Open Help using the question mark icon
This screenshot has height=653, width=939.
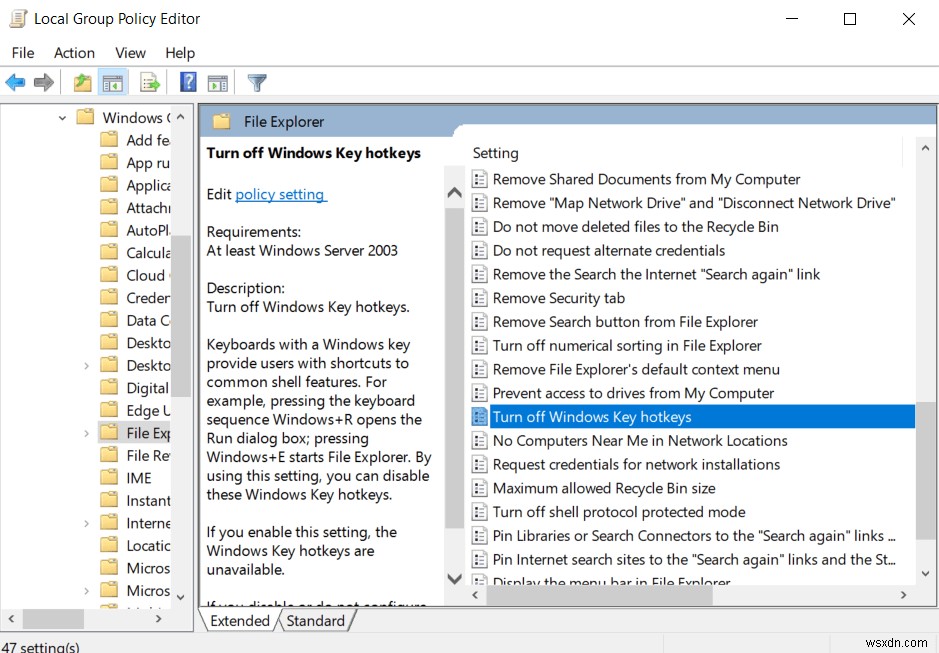tap(187, 82)
